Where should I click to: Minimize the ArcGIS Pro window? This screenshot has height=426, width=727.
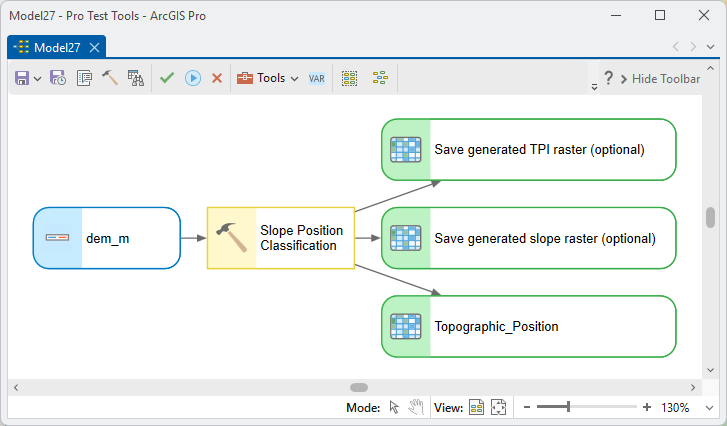coord(616,15)
